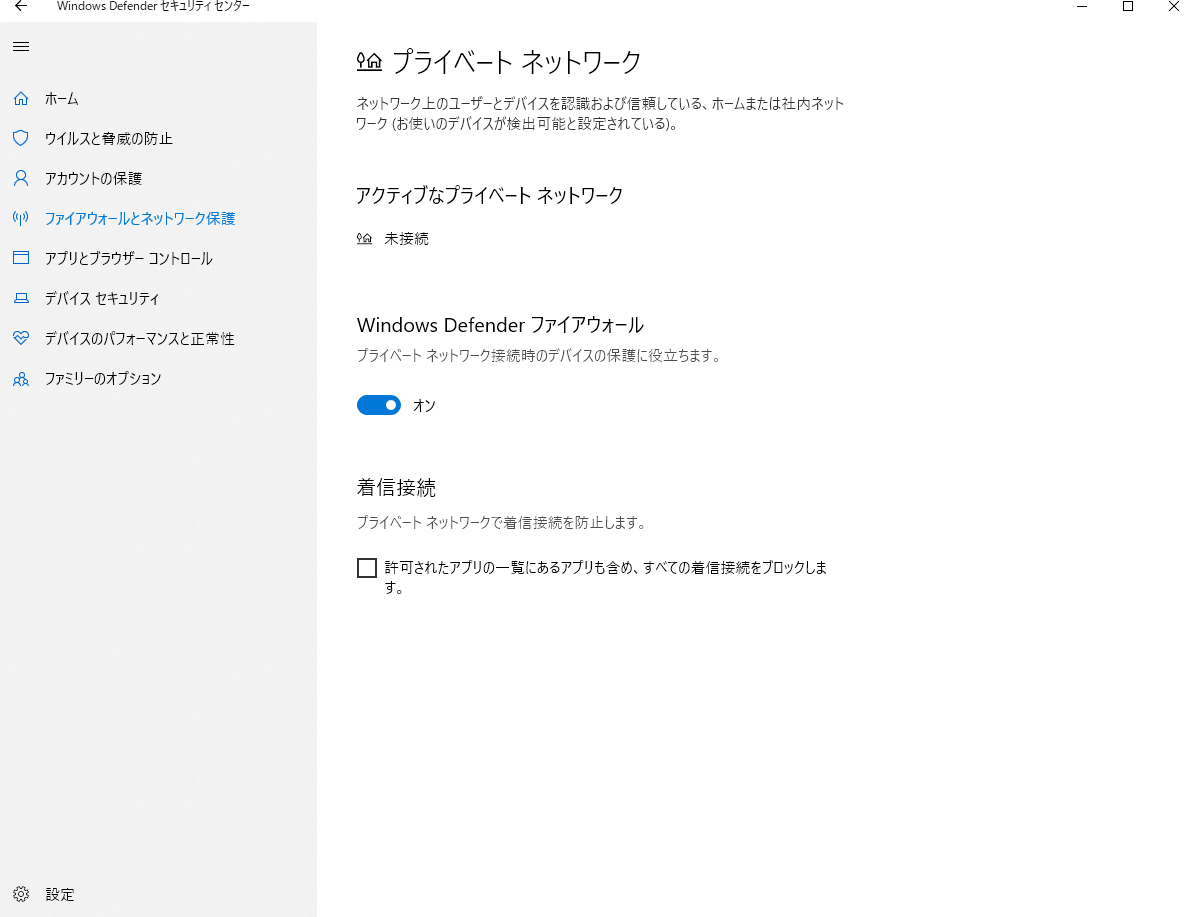The image size is (1186, 917).
Task: Select the ファミリーのオプション people icon
Action: 20,378
